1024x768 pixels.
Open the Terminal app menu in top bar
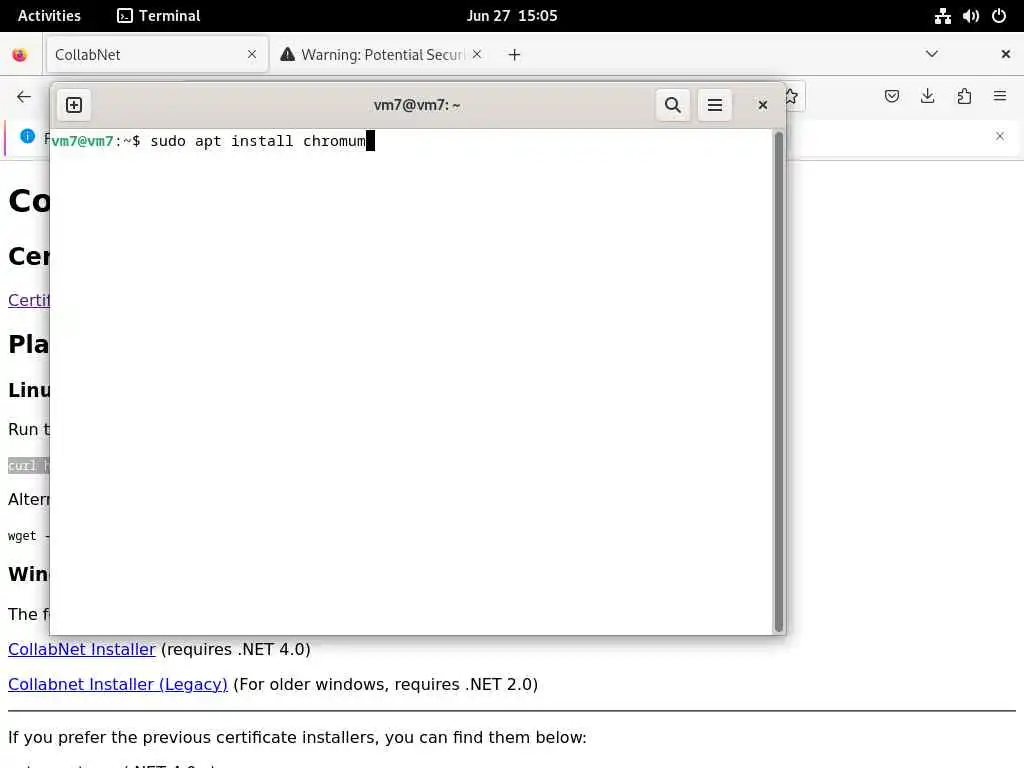coord(159,16)
